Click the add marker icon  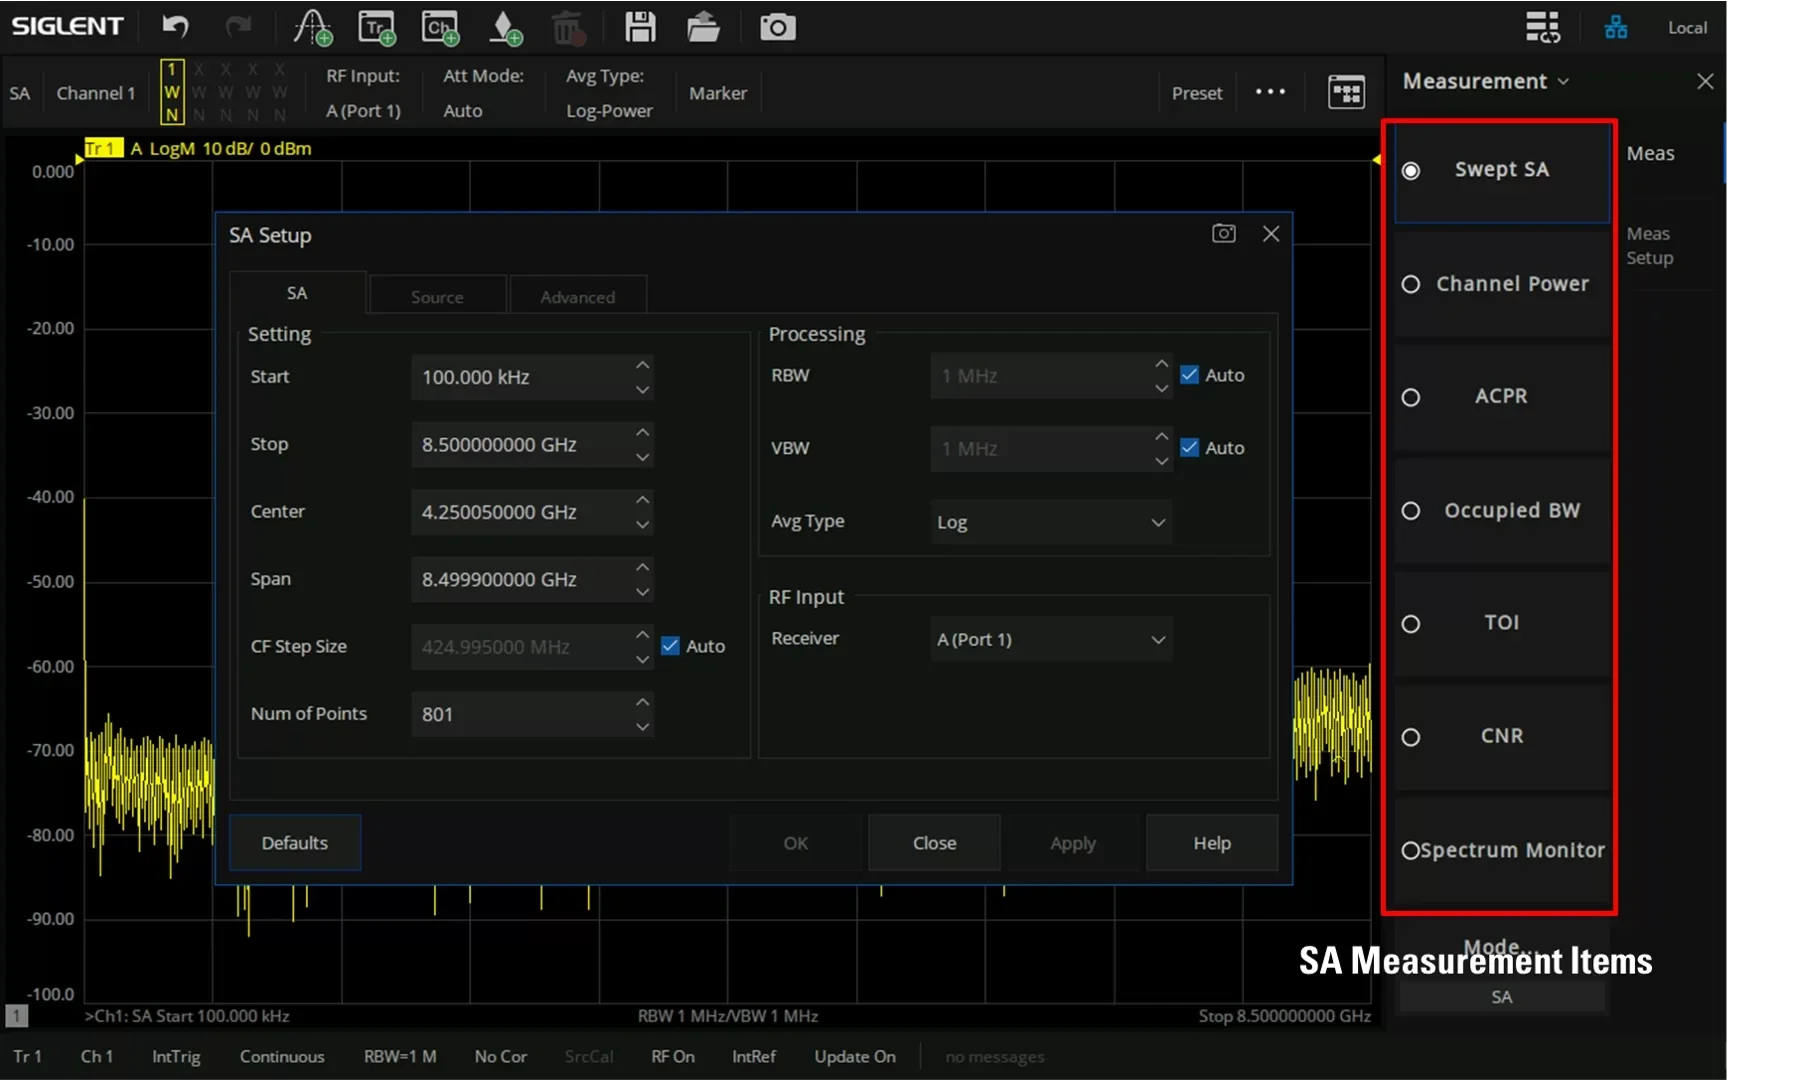click(x=505, y=27)
